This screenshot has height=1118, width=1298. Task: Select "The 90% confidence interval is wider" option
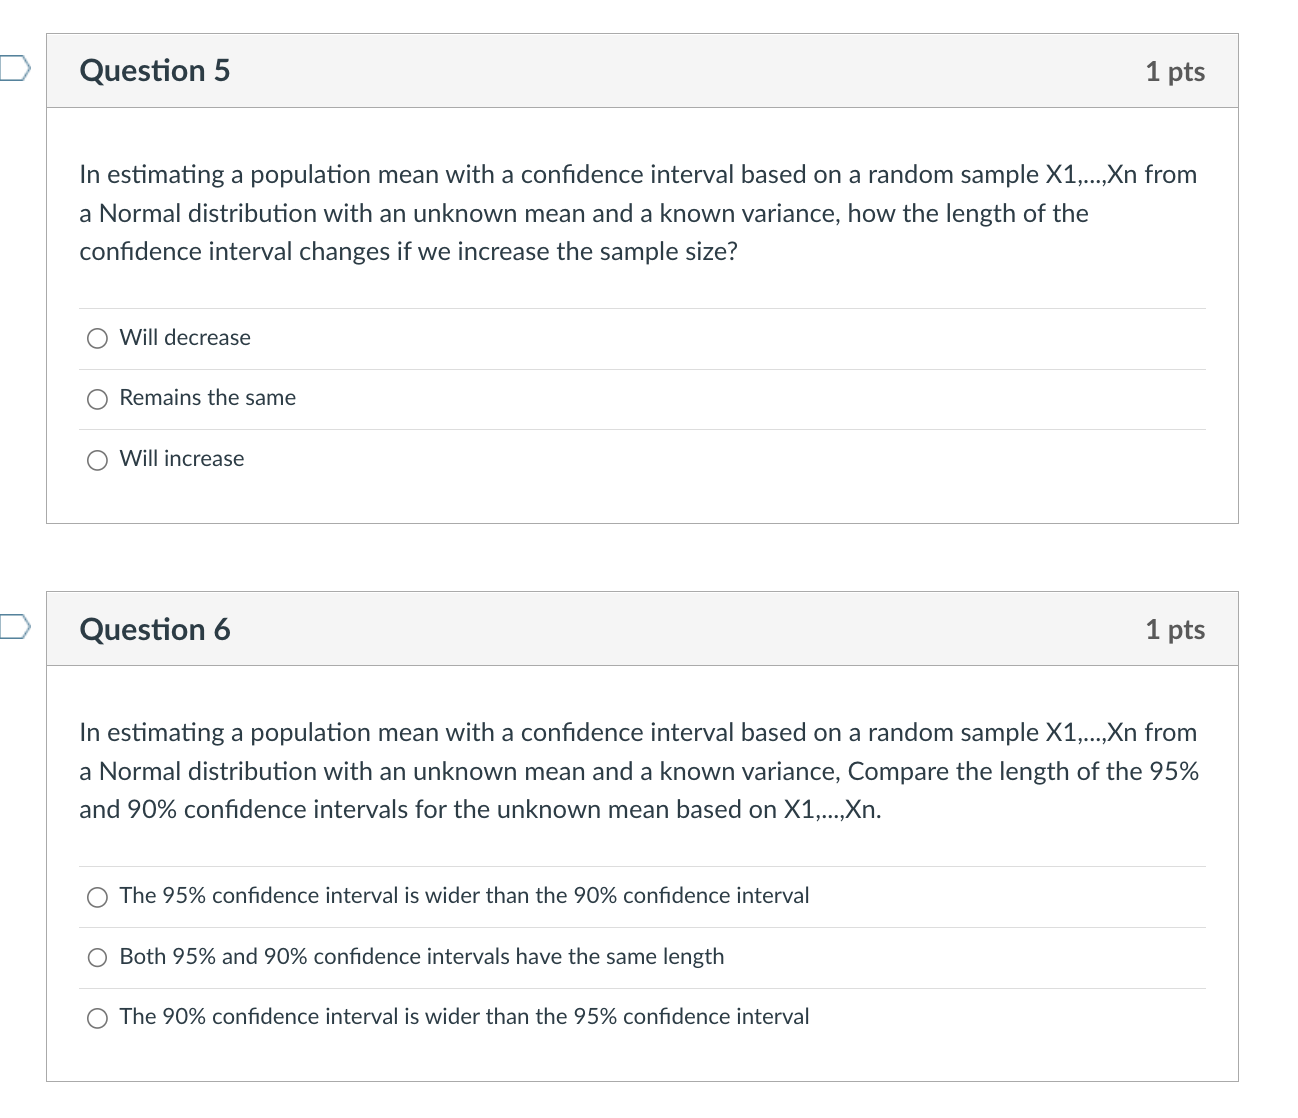coord(97,1017)
